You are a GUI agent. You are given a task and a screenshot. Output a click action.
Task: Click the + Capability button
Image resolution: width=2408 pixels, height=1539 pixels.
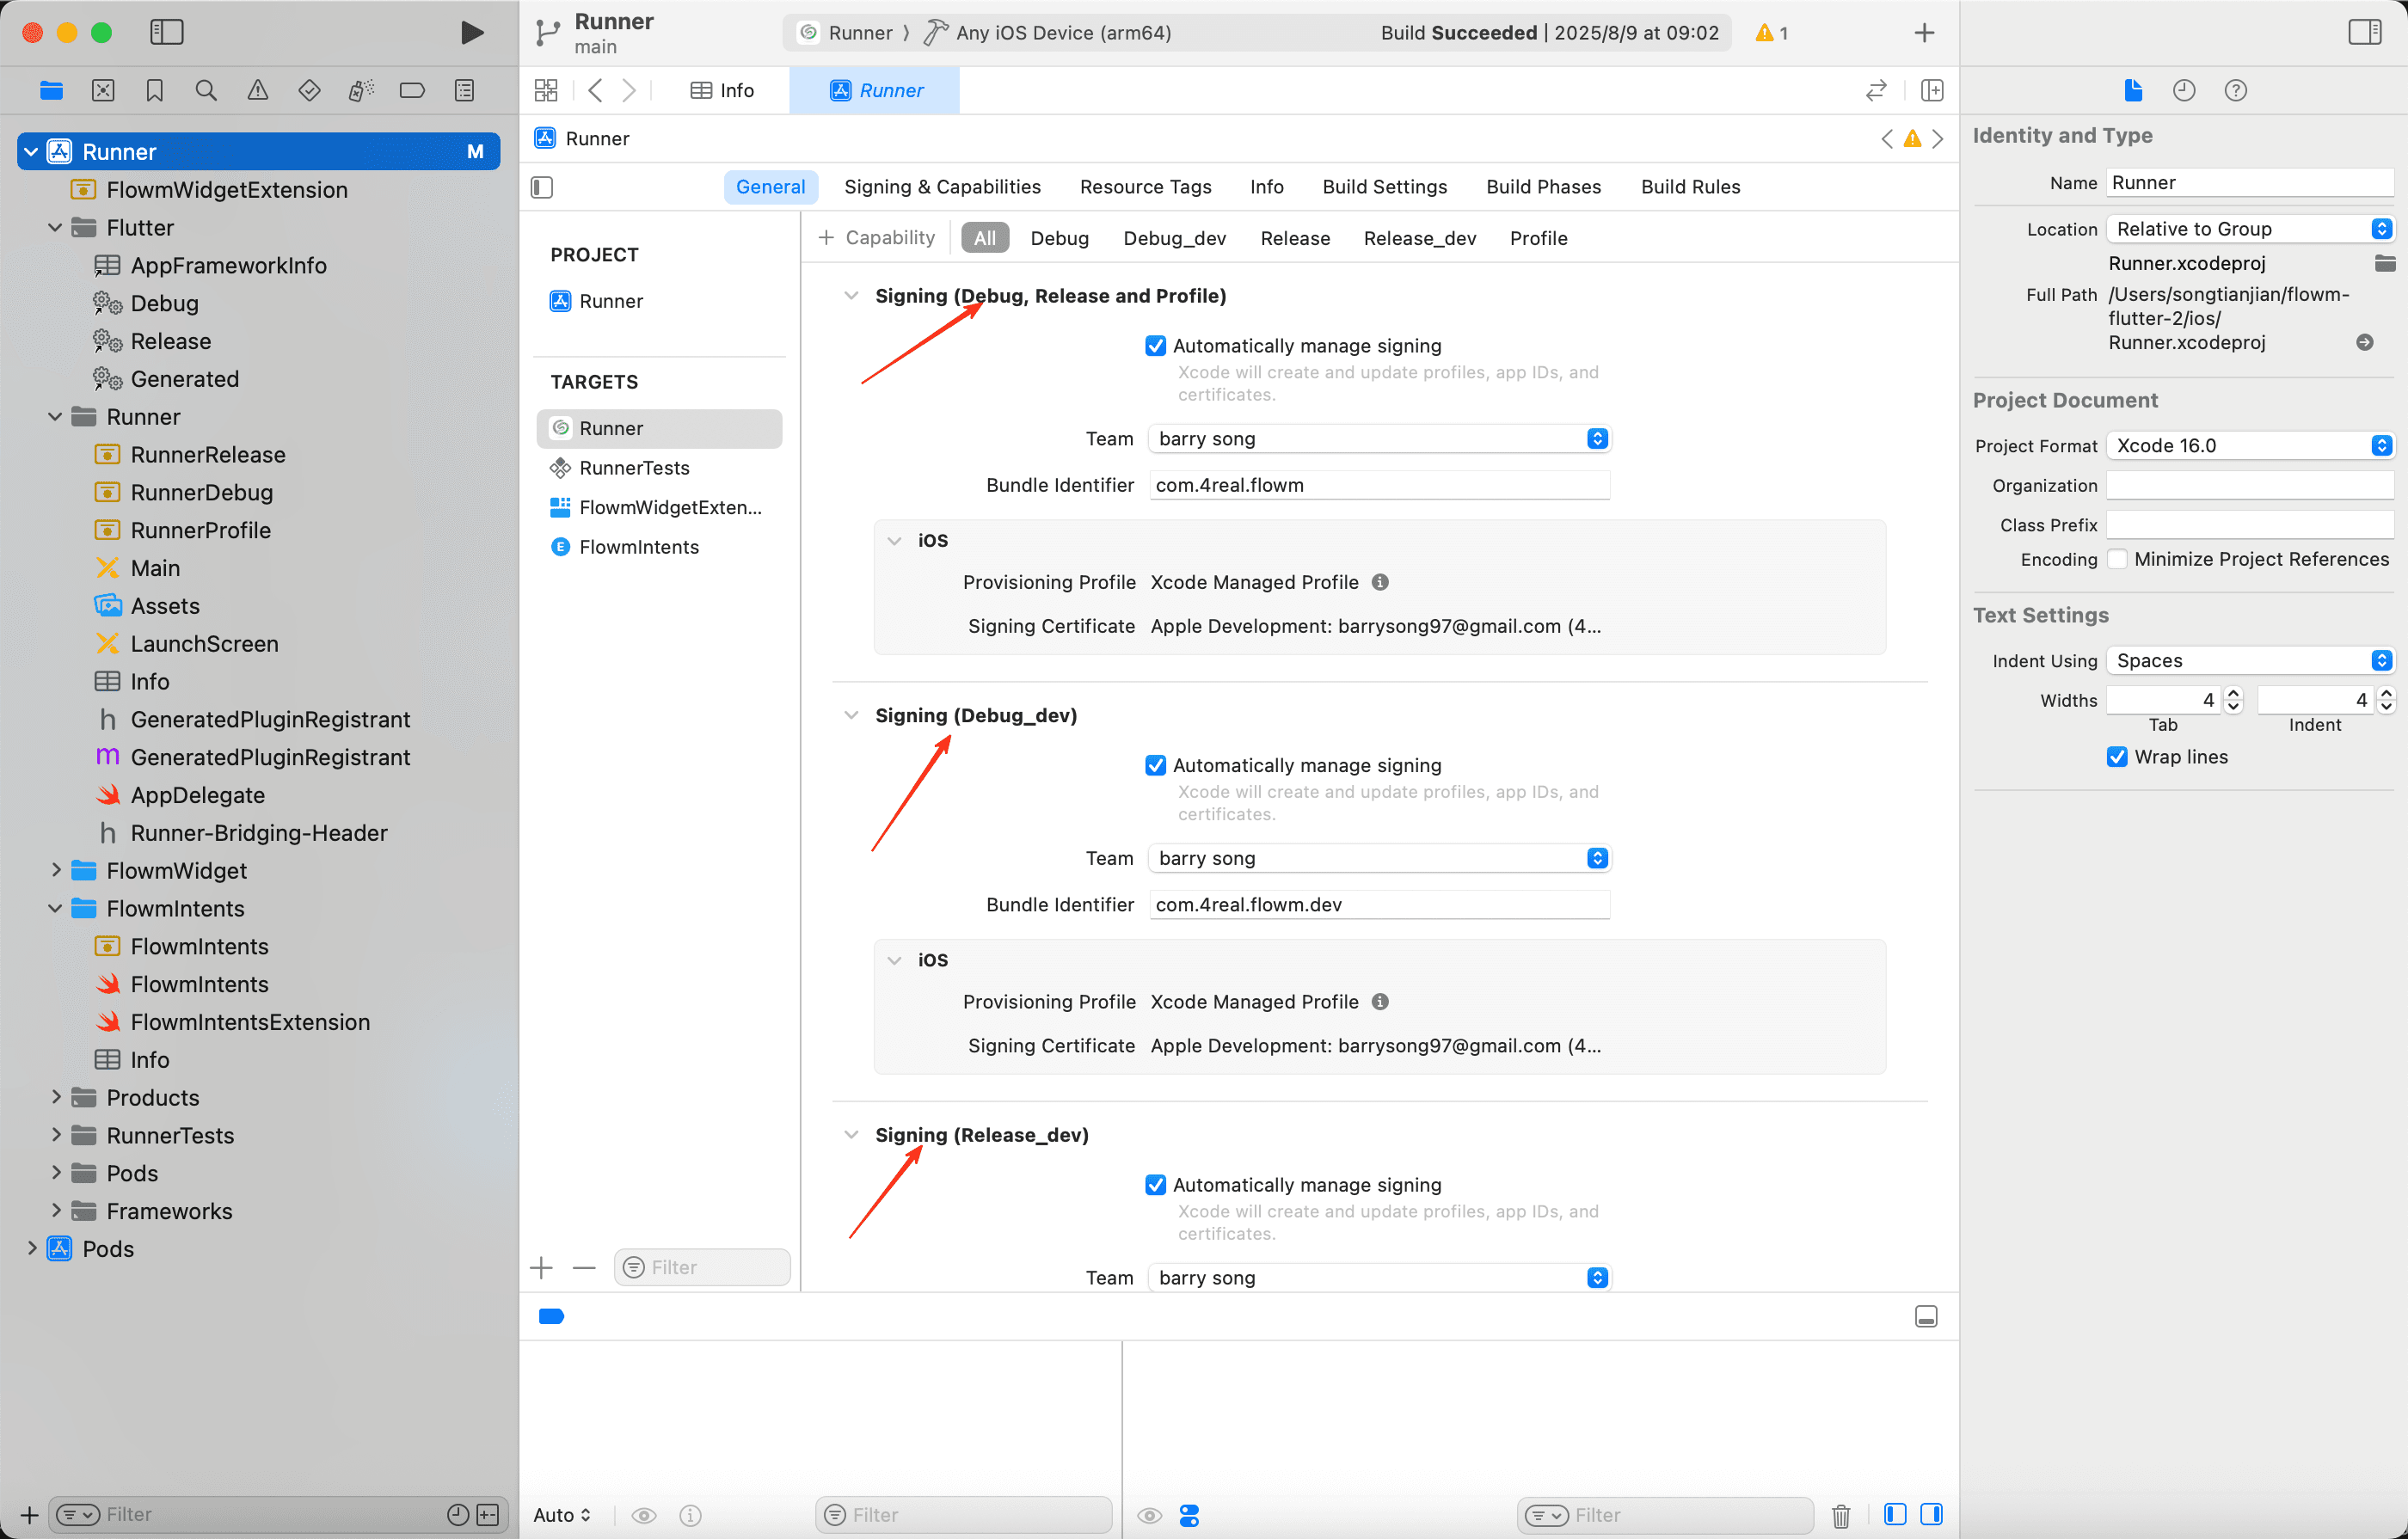coord(877,238)
